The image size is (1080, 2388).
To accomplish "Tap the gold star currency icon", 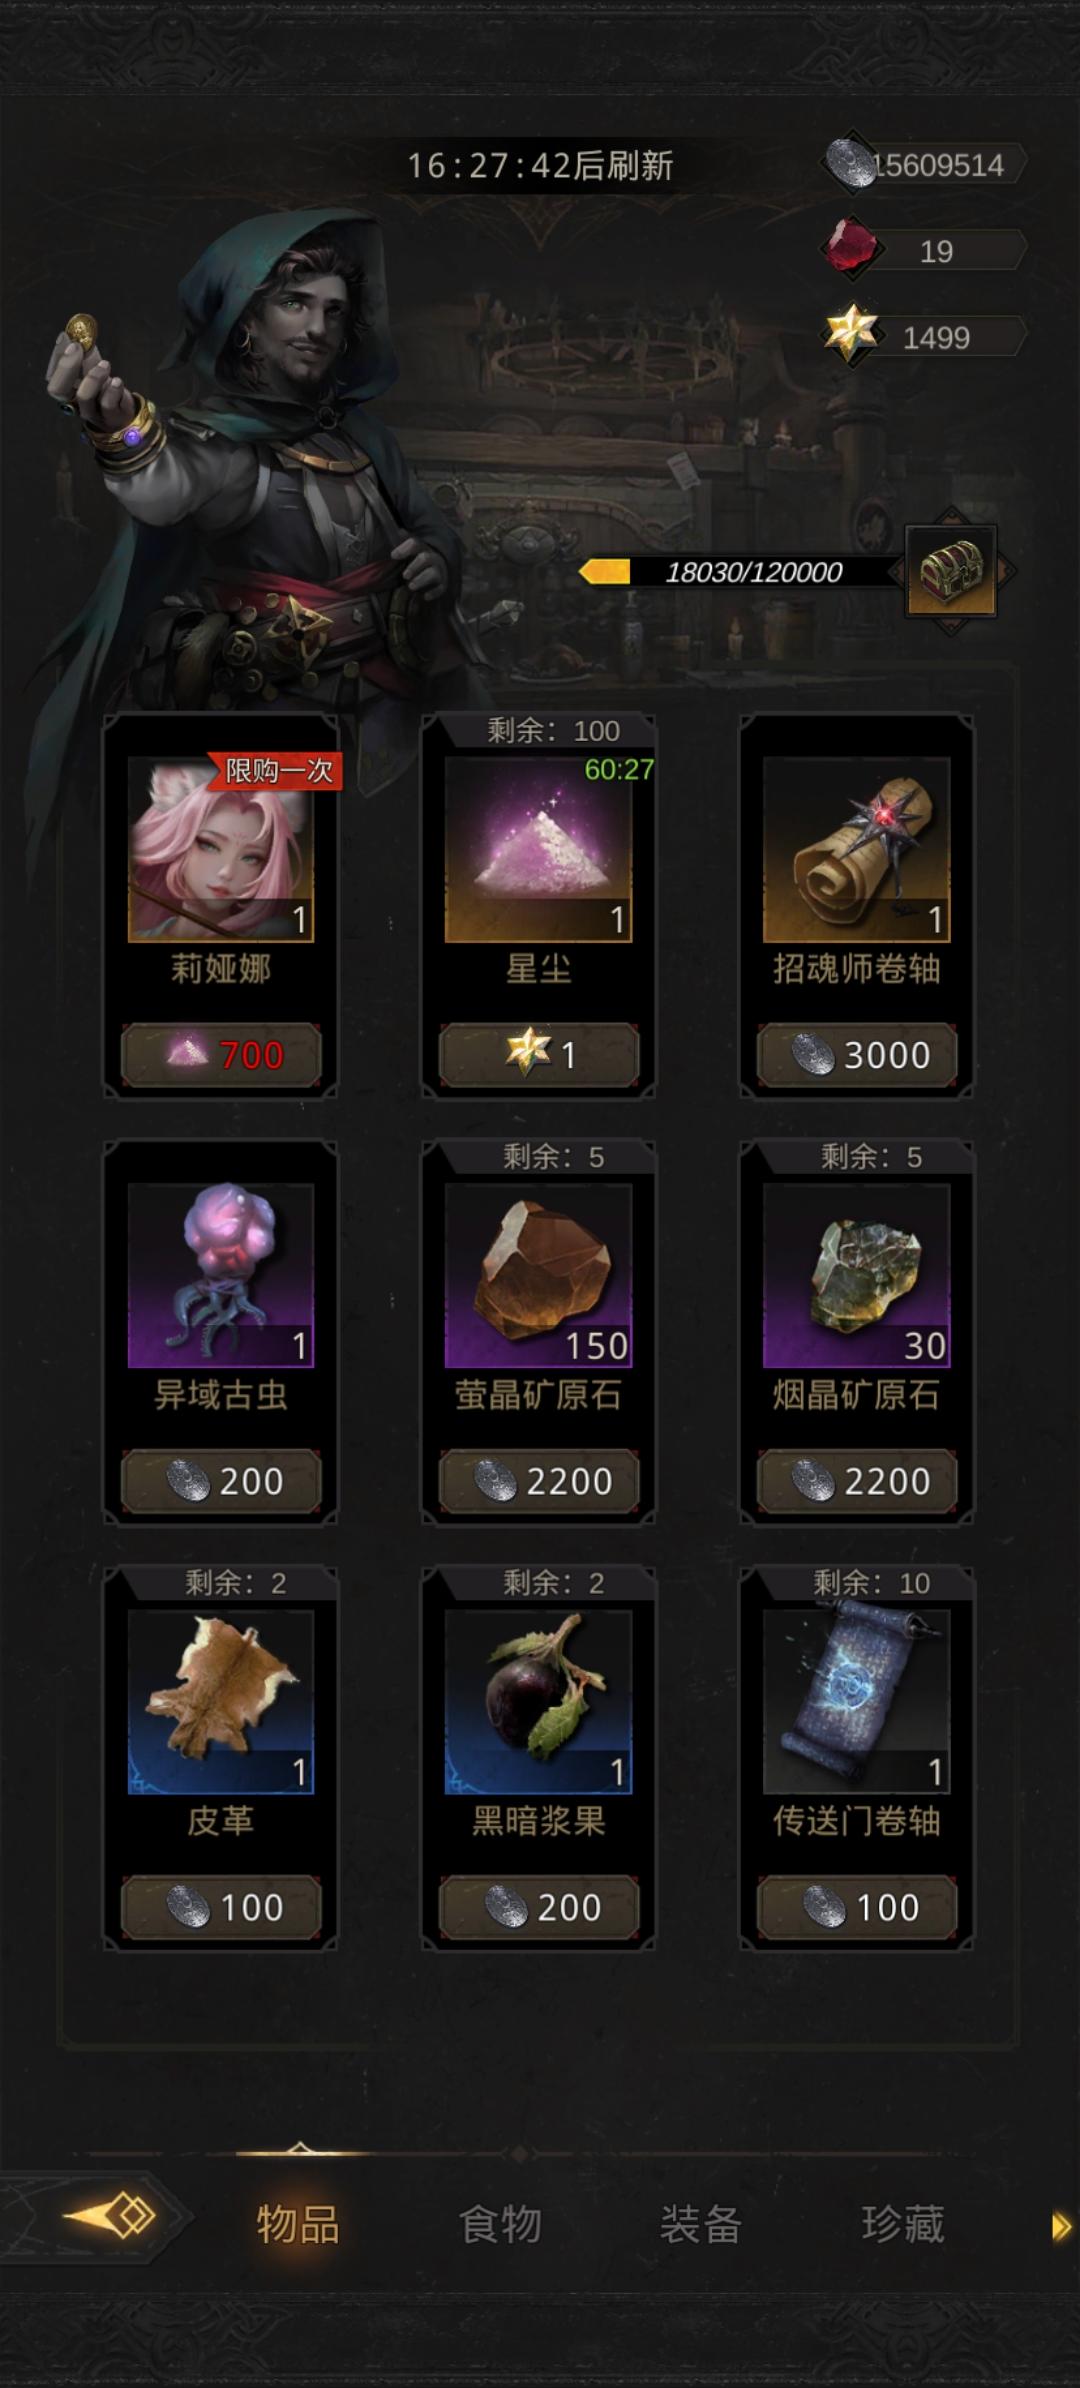I will coord(850,333).
